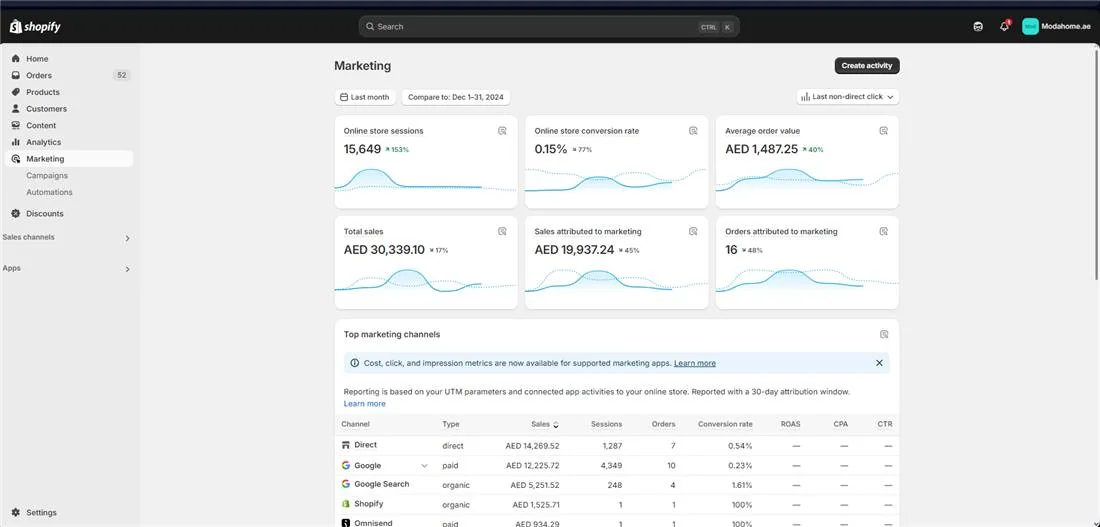The image size is (1100, 527).
Task: Open Orders in the sidebar
Action: coord(68,76)
